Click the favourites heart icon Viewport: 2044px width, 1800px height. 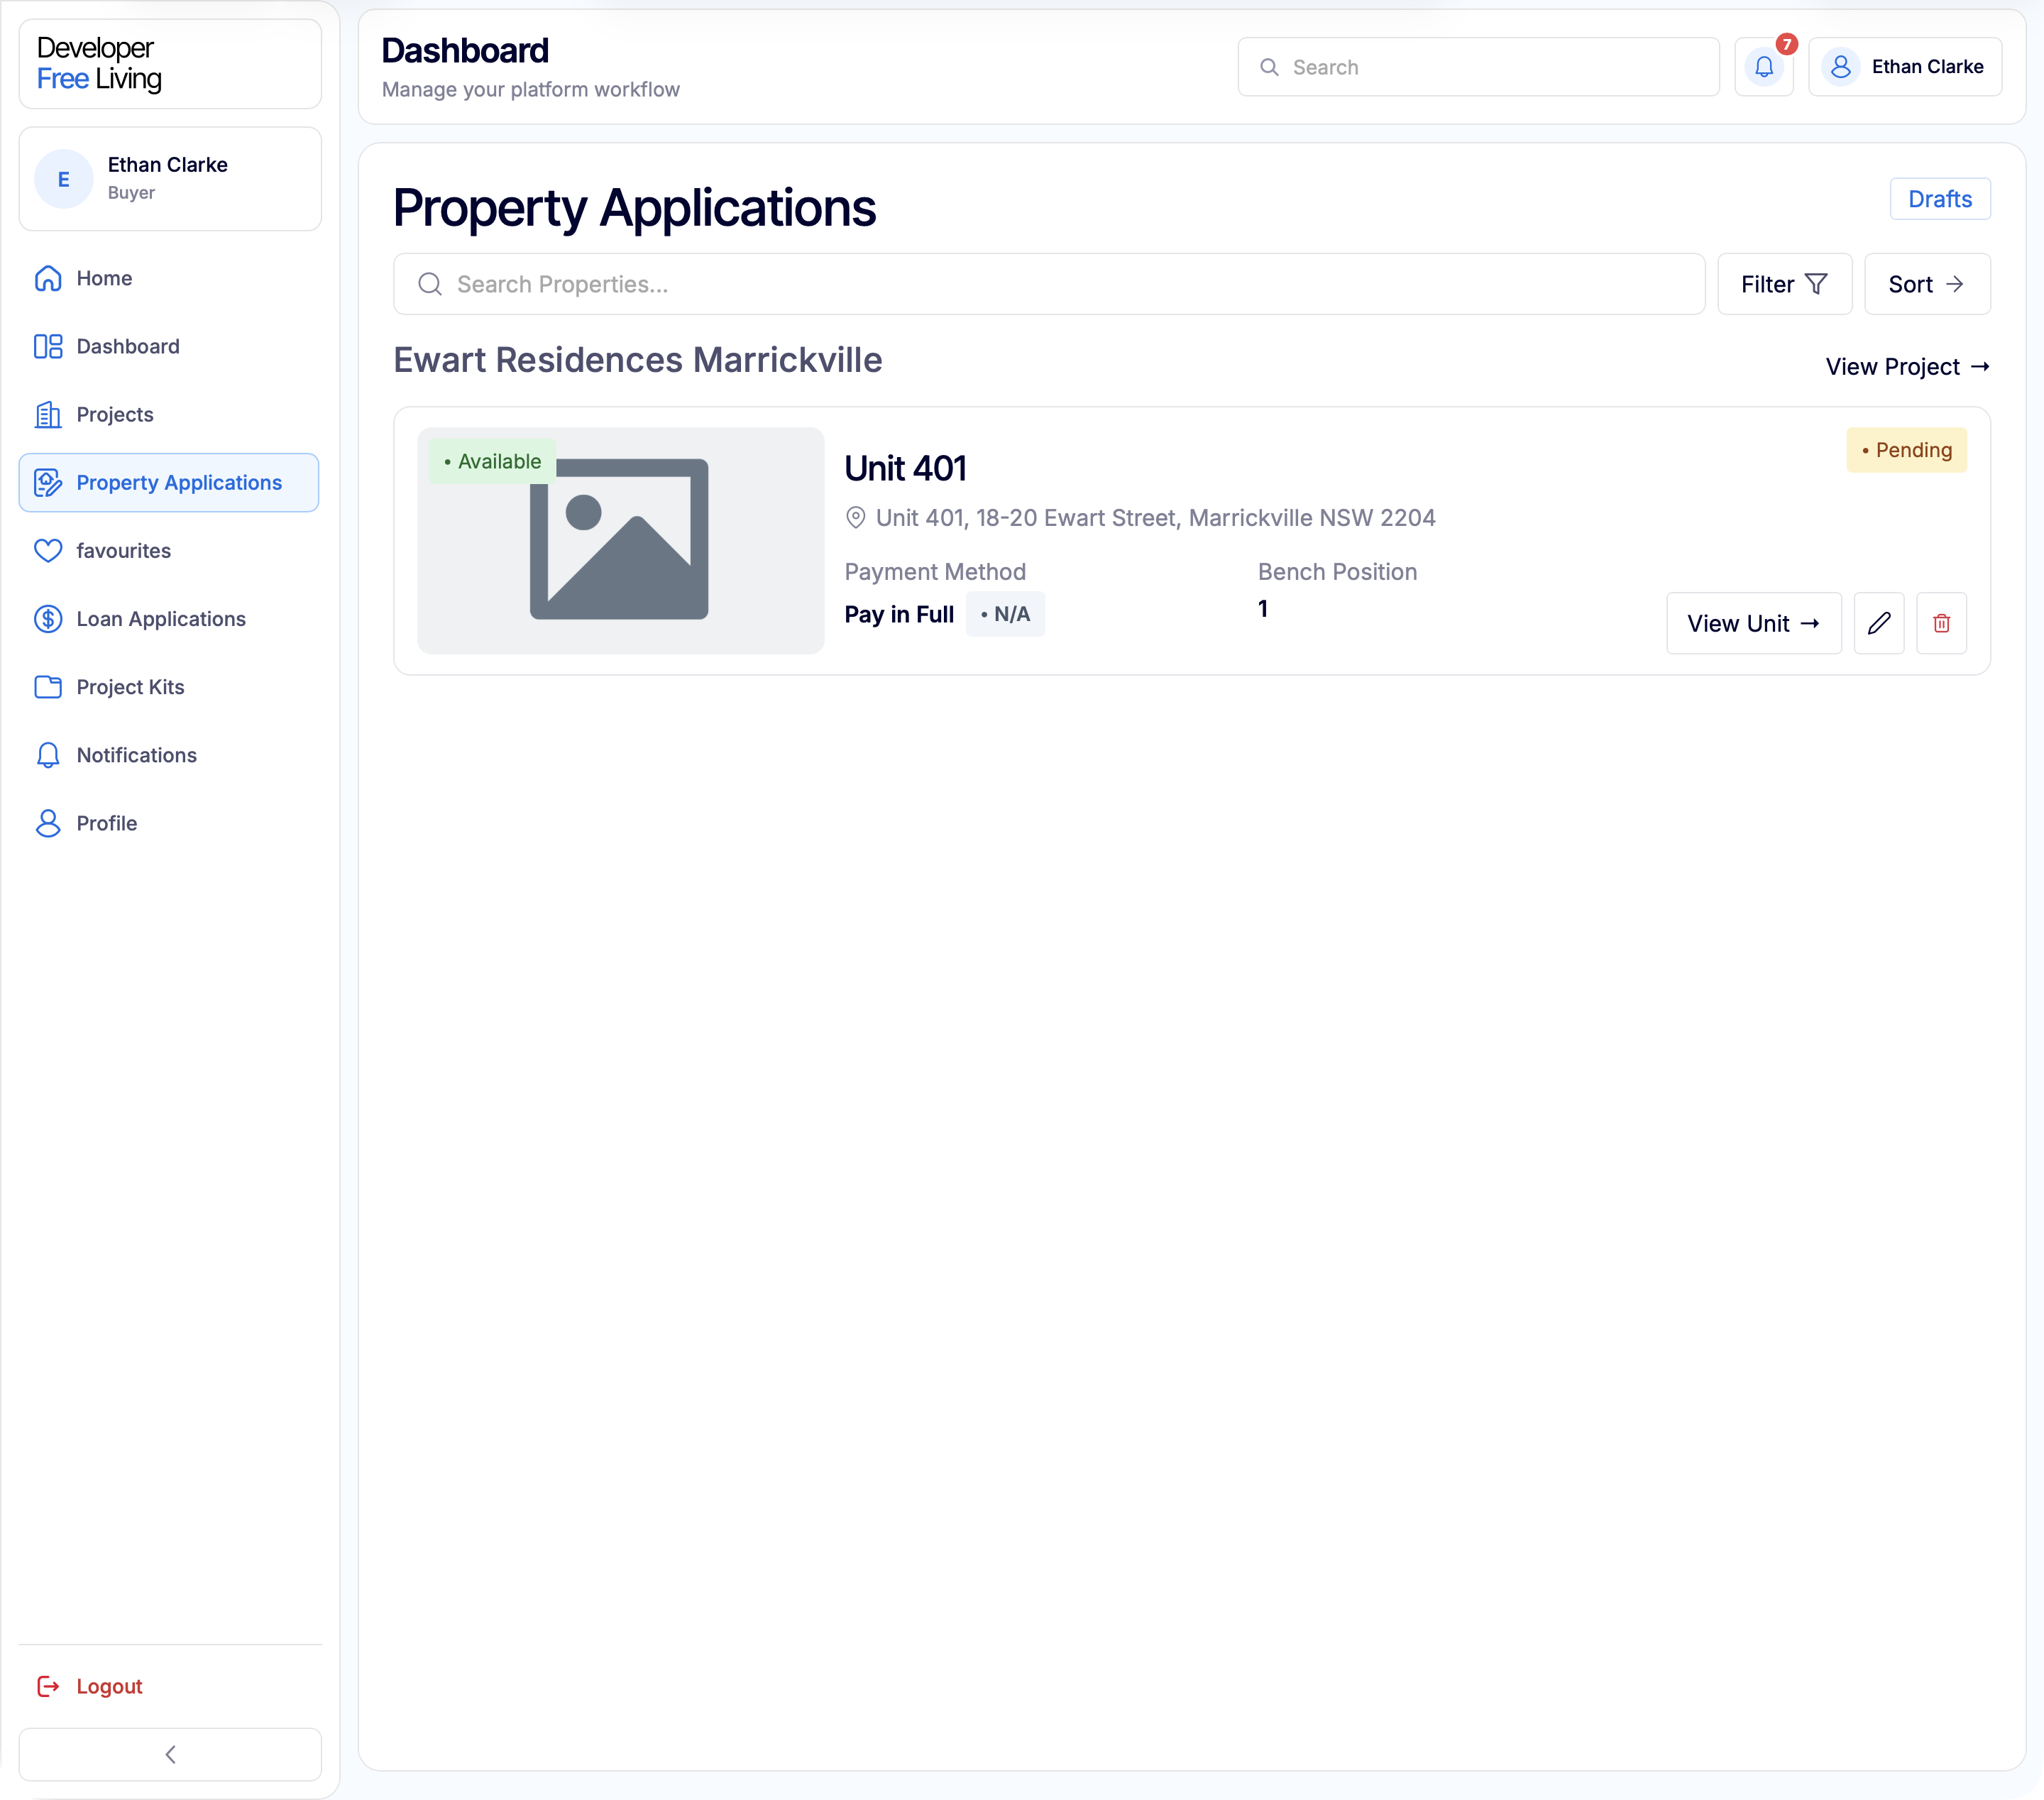coord(48,551)
